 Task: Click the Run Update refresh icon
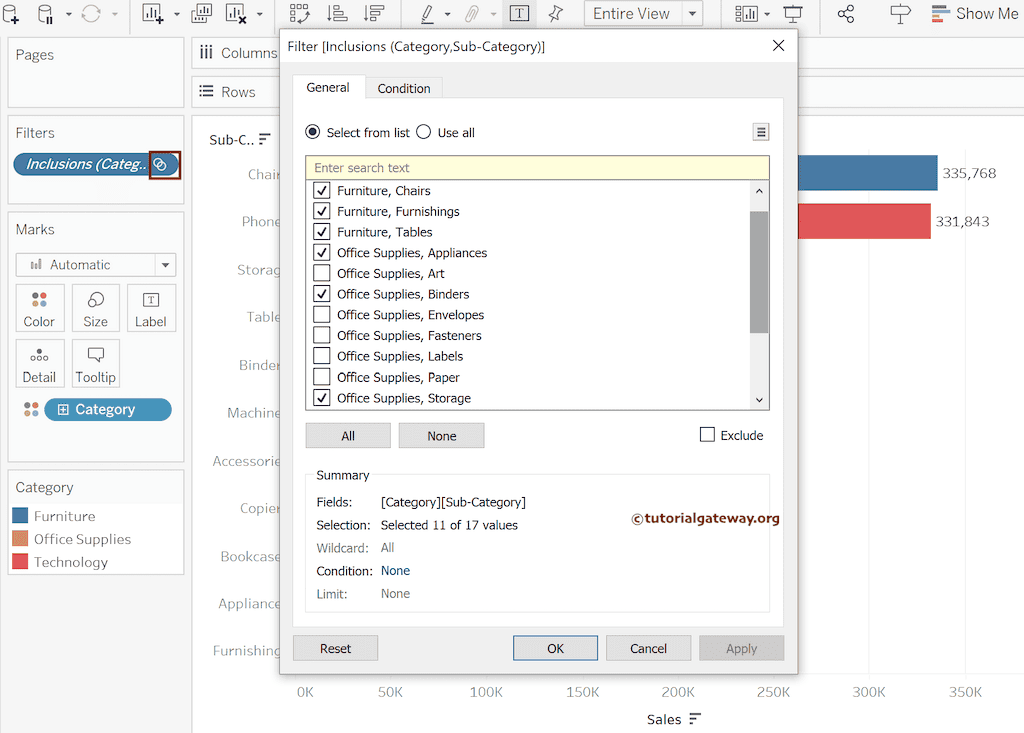tap(91, 14)
